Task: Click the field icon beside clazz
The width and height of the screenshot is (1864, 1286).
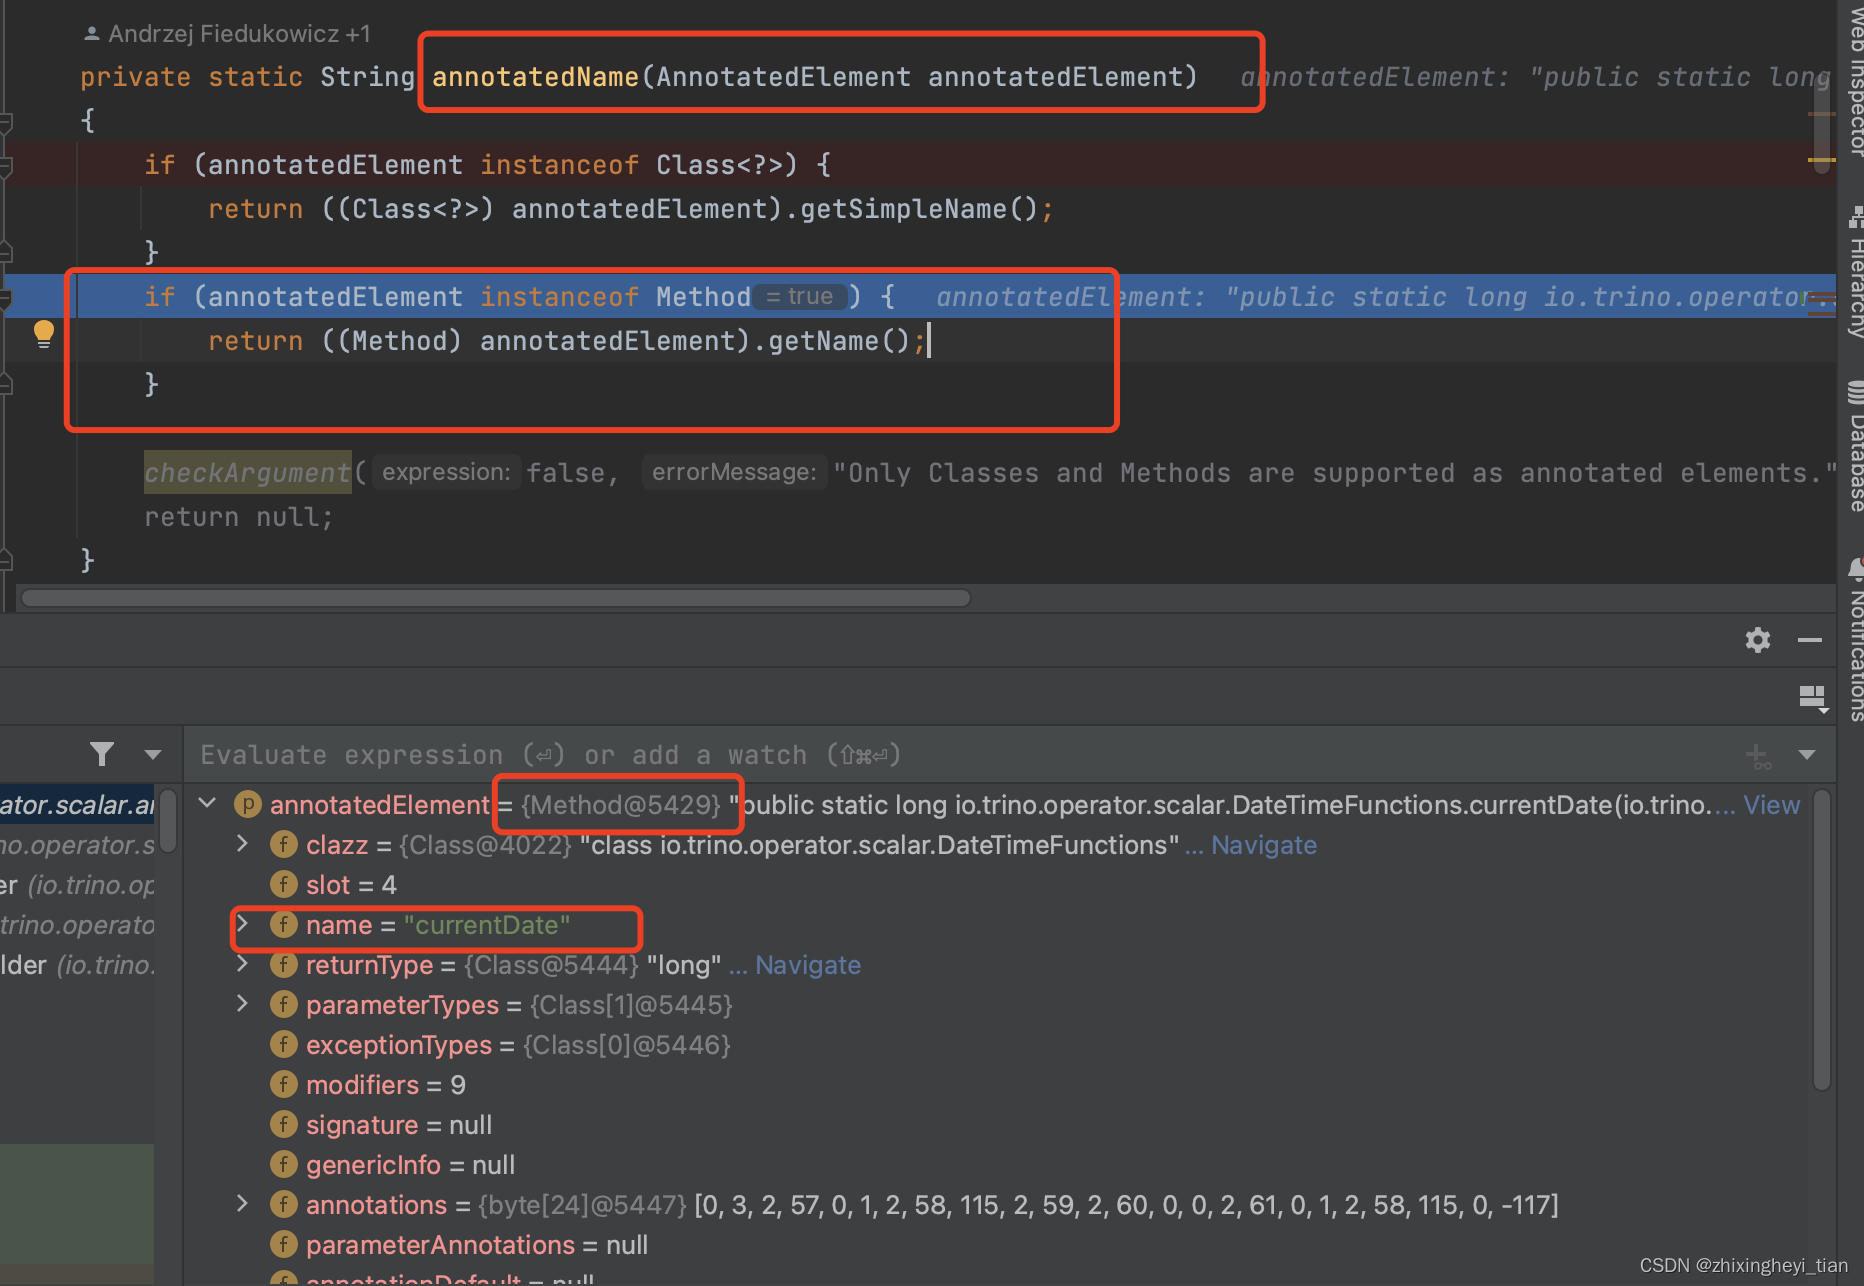Action: 284,844
